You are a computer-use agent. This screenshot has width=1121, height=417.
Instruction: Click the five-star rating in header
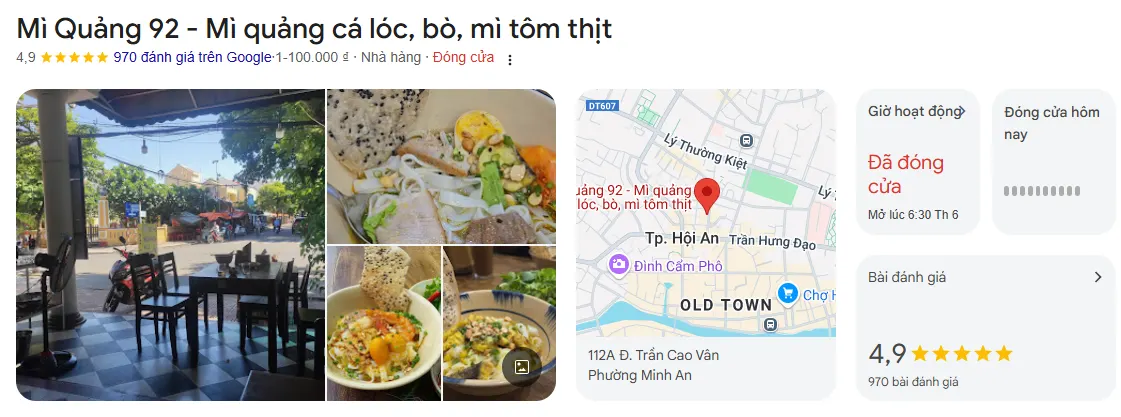point(74,57)
